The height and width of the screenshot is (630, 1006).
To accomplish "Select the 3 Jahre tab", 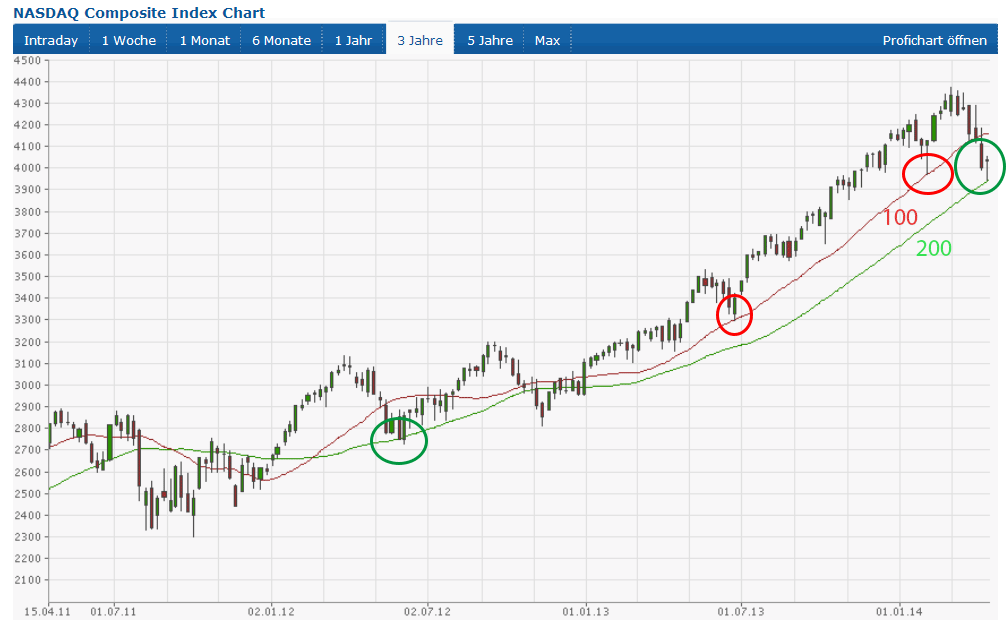I will click(x=420, y=40).
